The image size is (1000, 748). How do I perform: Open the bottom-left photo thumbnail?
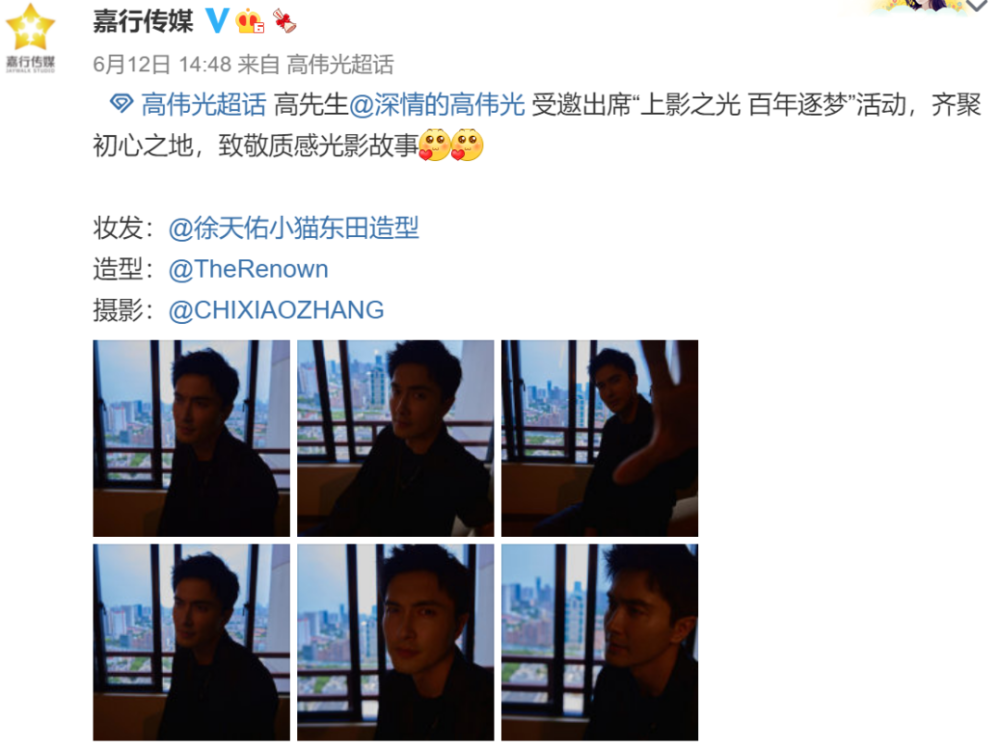tap(191, 642)
